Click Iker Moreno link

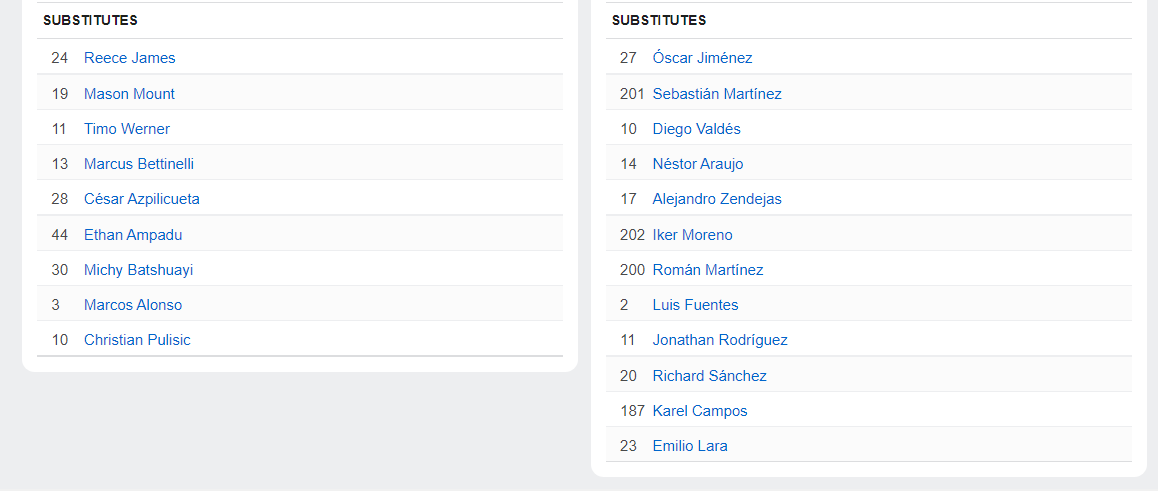692,235
